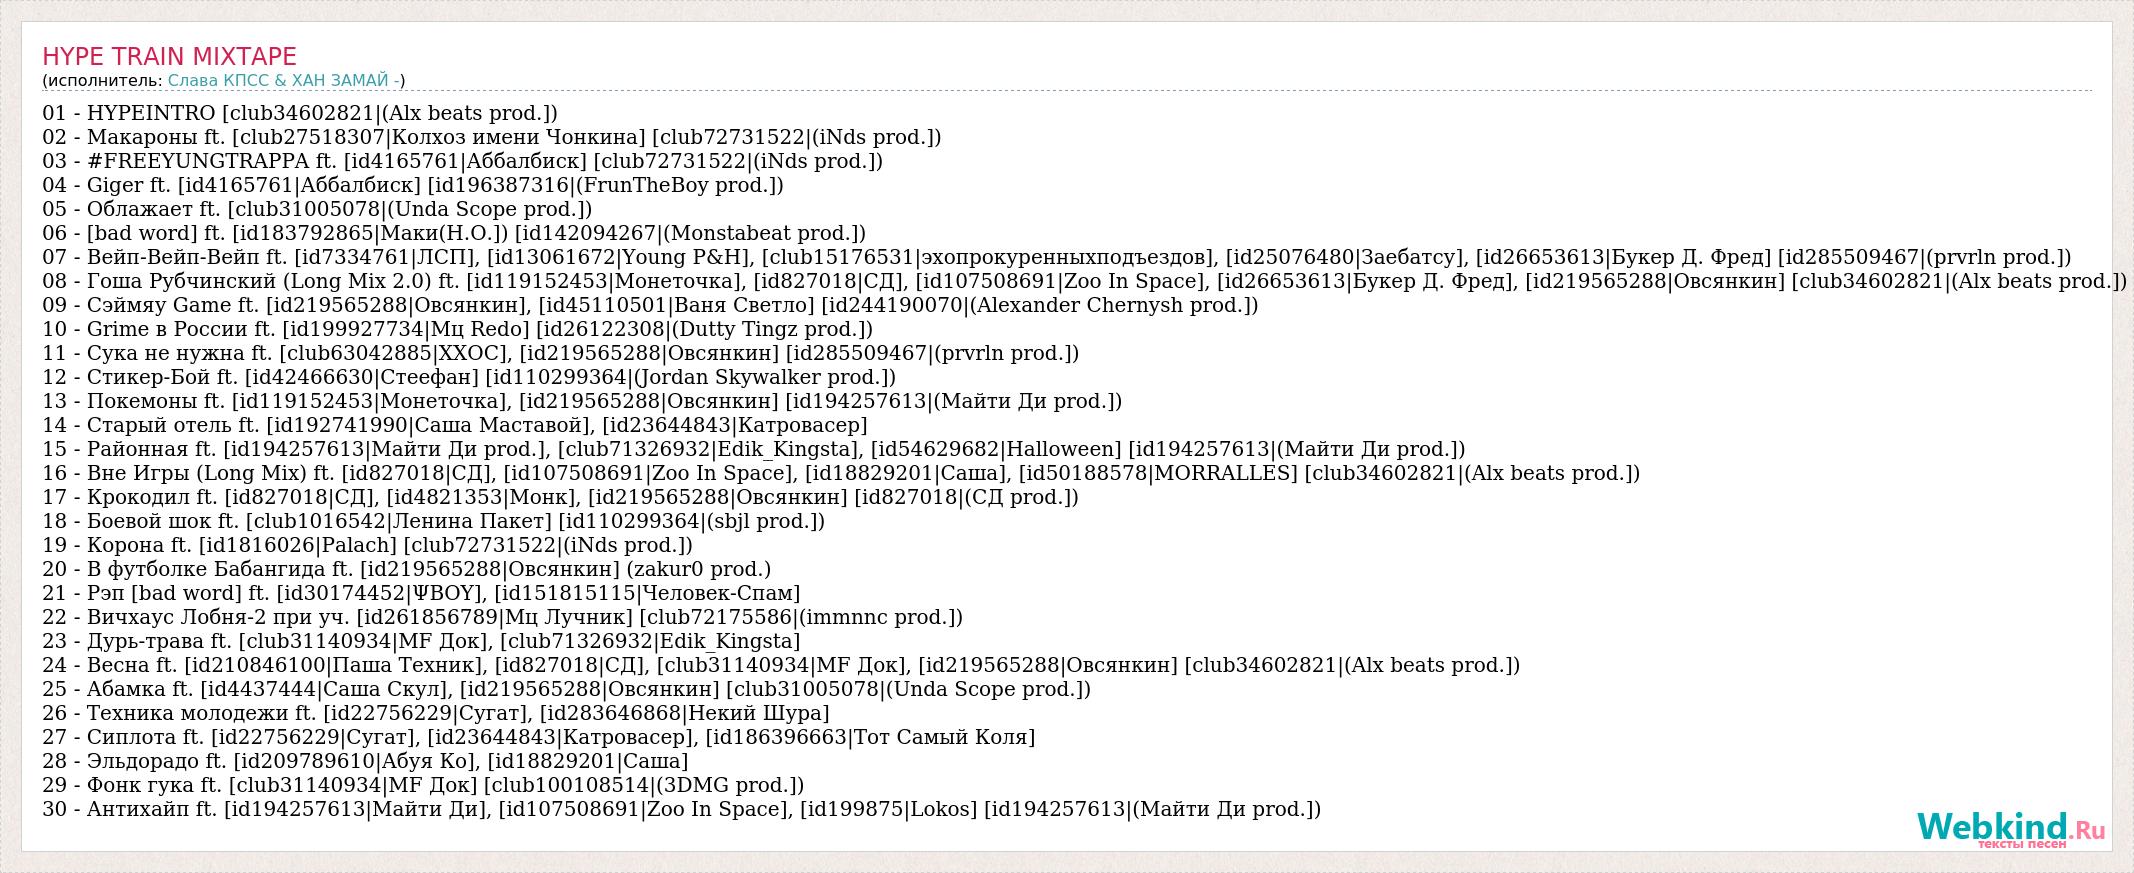Click the Webkind.Ru logo
This screenshot has width=2134, height=873.
[2010, 830]
